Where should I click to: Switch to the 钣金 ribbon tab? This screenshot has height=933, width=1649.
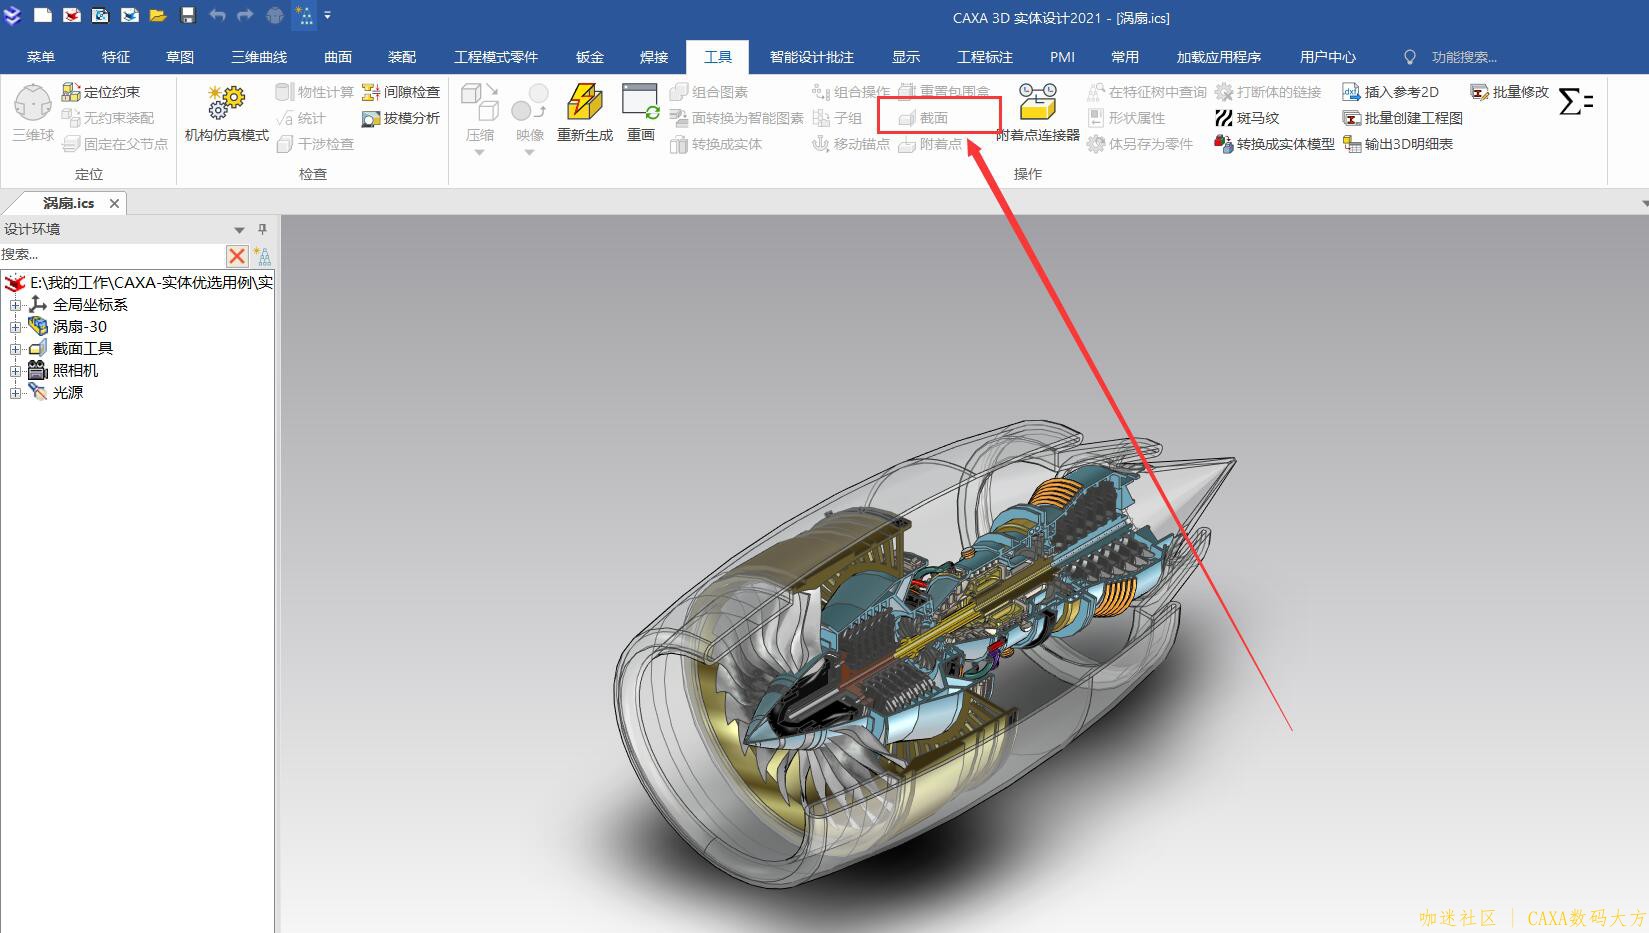[590, 57]
